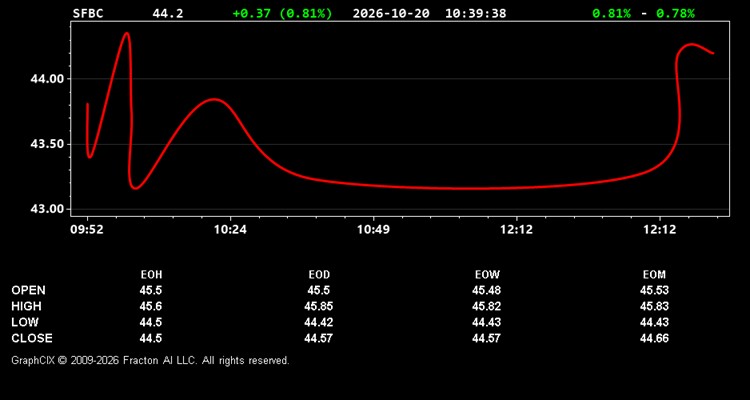Click the LOW row label
750x400 pixels.
pyautogui.click(x=25, y=322)
